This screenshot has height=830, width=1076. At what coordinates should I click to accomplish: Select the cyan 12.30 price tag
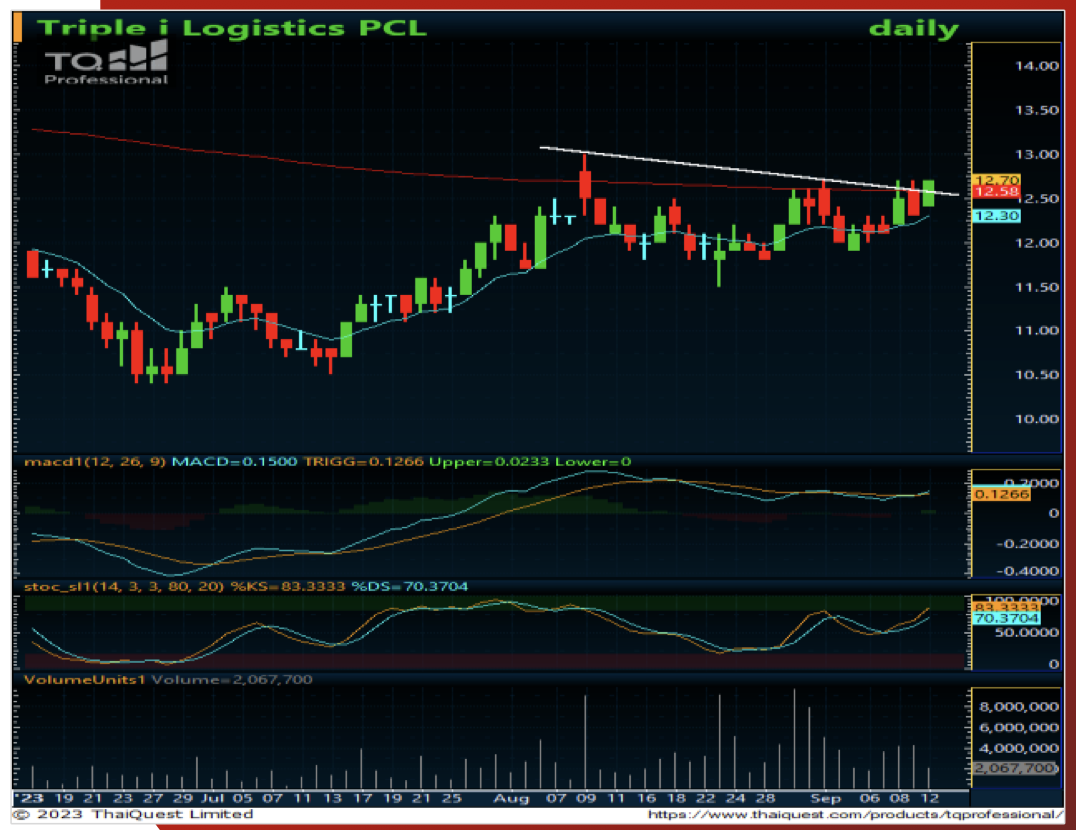(x=997, y=216)
